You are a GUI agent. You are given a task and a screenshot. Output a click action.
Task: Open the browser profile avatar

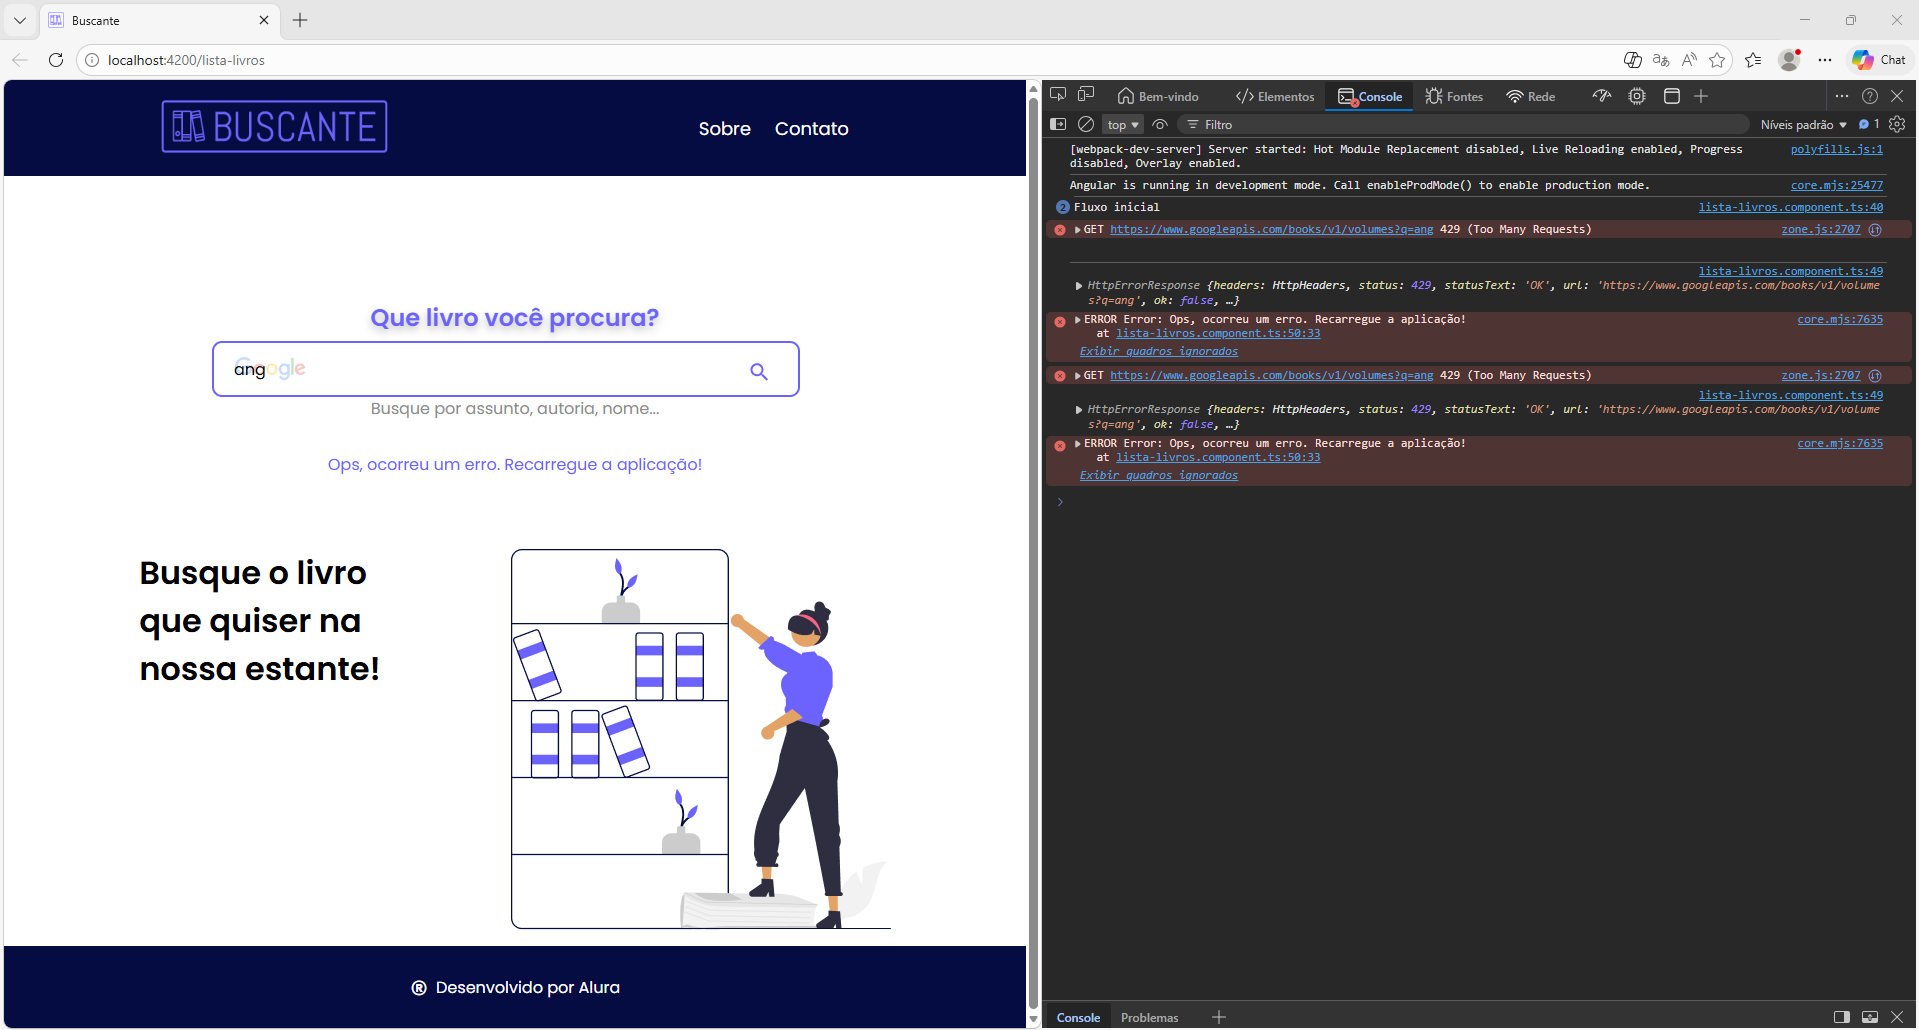click(x=1790, y=60)
